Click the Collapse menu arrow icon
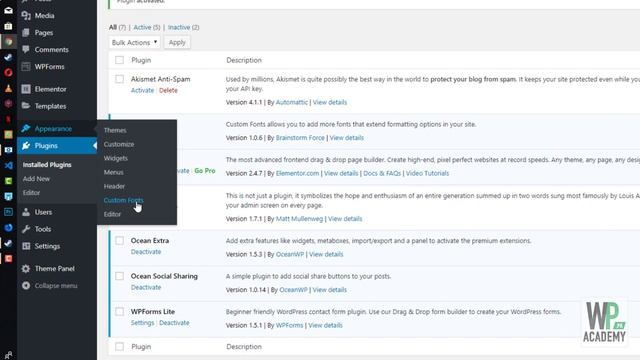The height and width of the screenshot is (360, 640). (26, 285)
